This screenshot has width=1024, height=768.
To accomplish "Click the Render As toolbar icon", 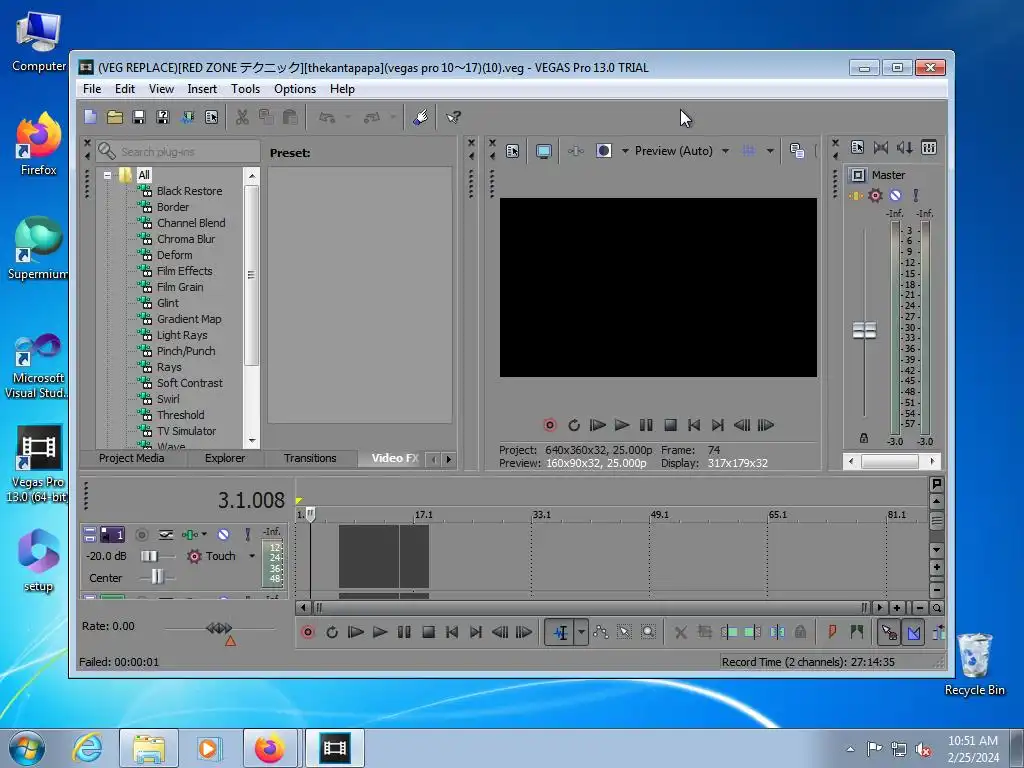I will pyautogui.click(x=187, y=117).
